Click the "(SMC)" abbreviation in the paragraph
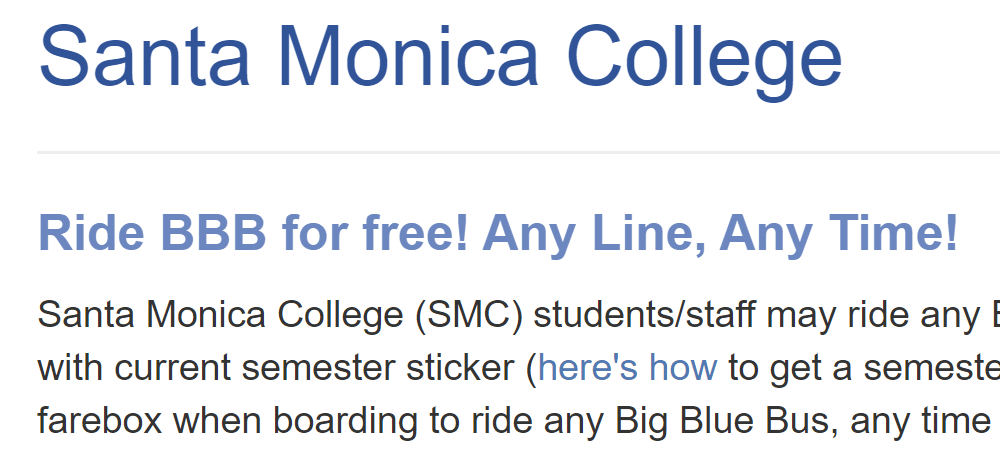 469,314
